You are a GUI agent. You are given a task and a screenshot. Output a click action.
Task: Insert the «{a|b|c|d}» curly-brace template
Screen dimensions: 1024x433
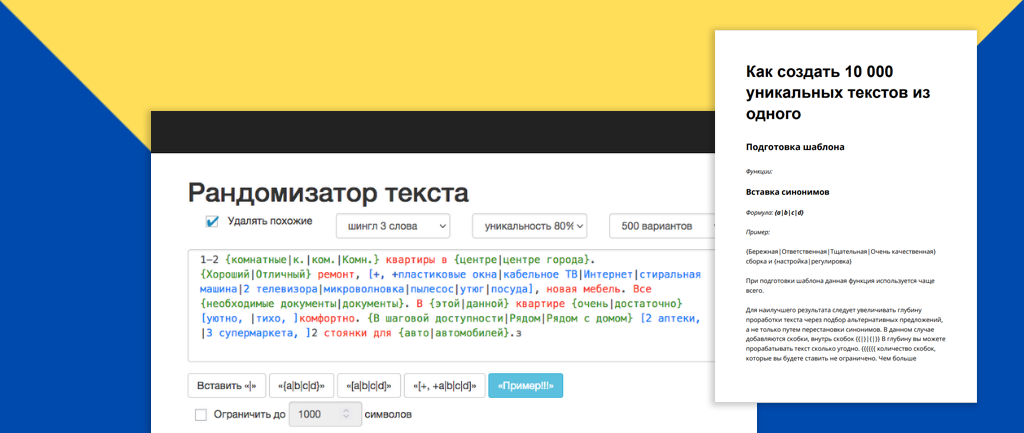(x=301, y=386)
